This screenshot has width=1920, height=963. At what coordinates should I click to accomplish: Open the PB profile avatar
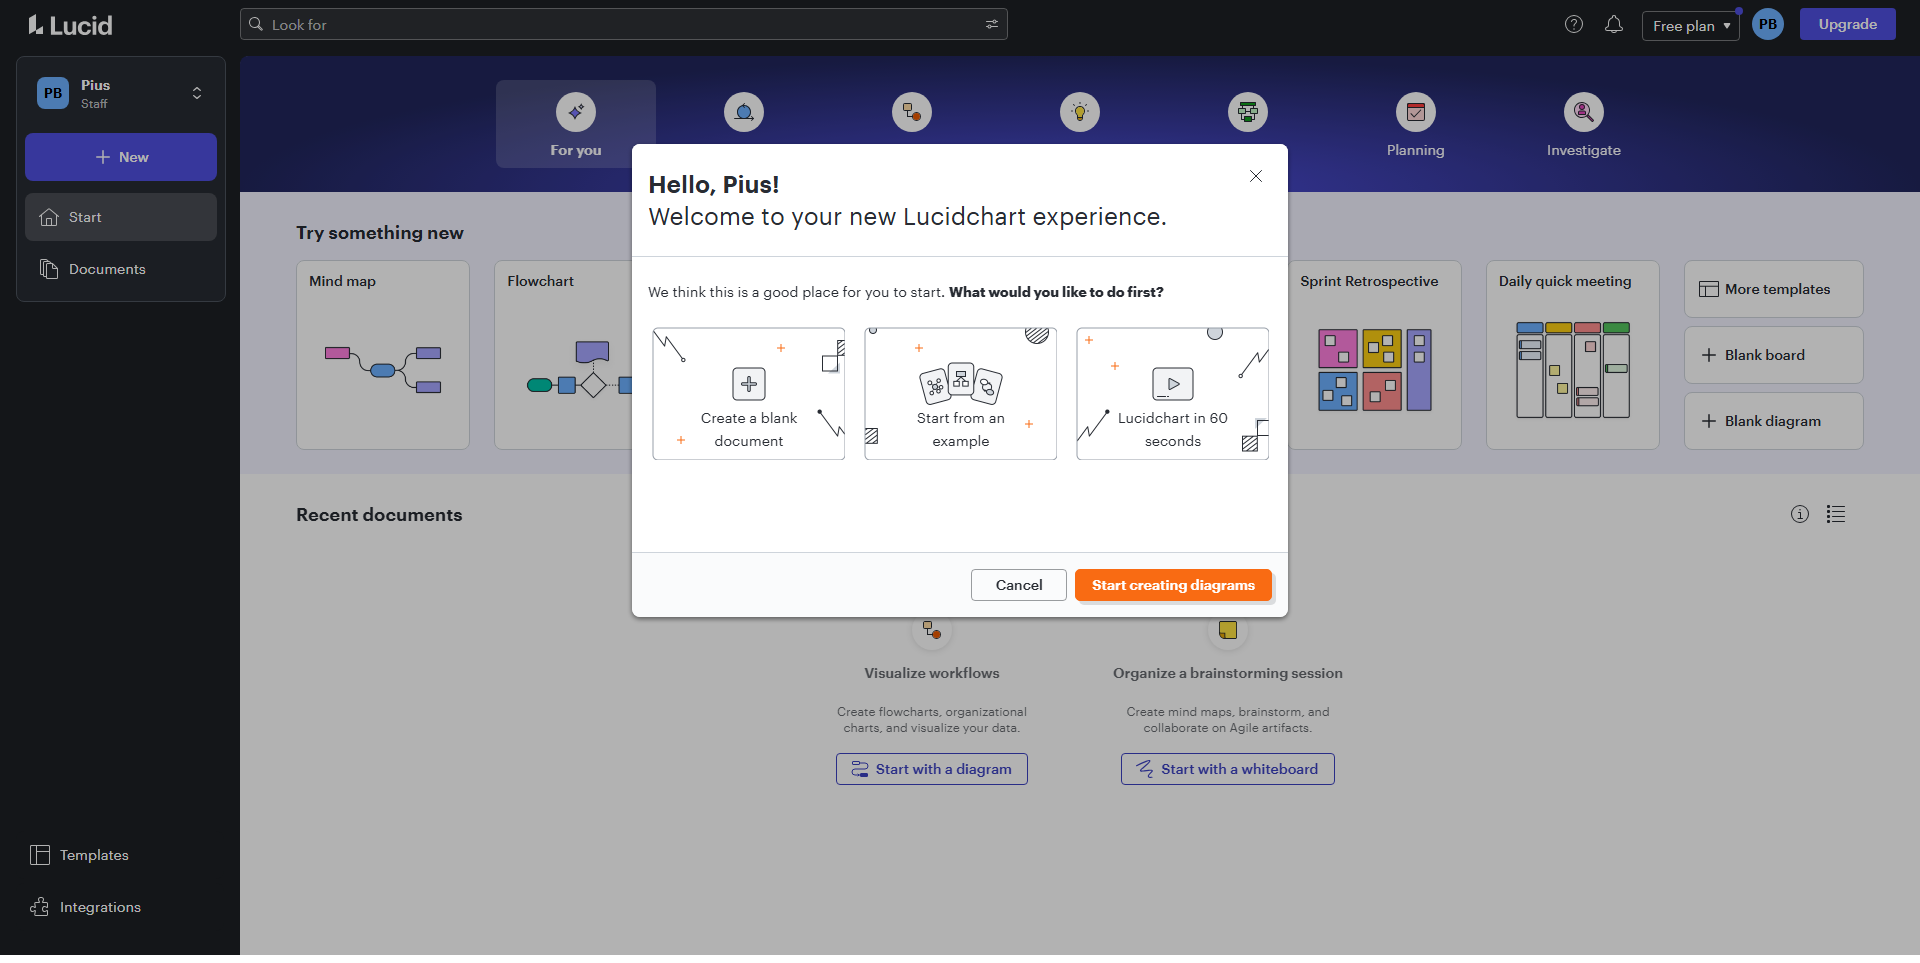click(x=1768, y=24)
